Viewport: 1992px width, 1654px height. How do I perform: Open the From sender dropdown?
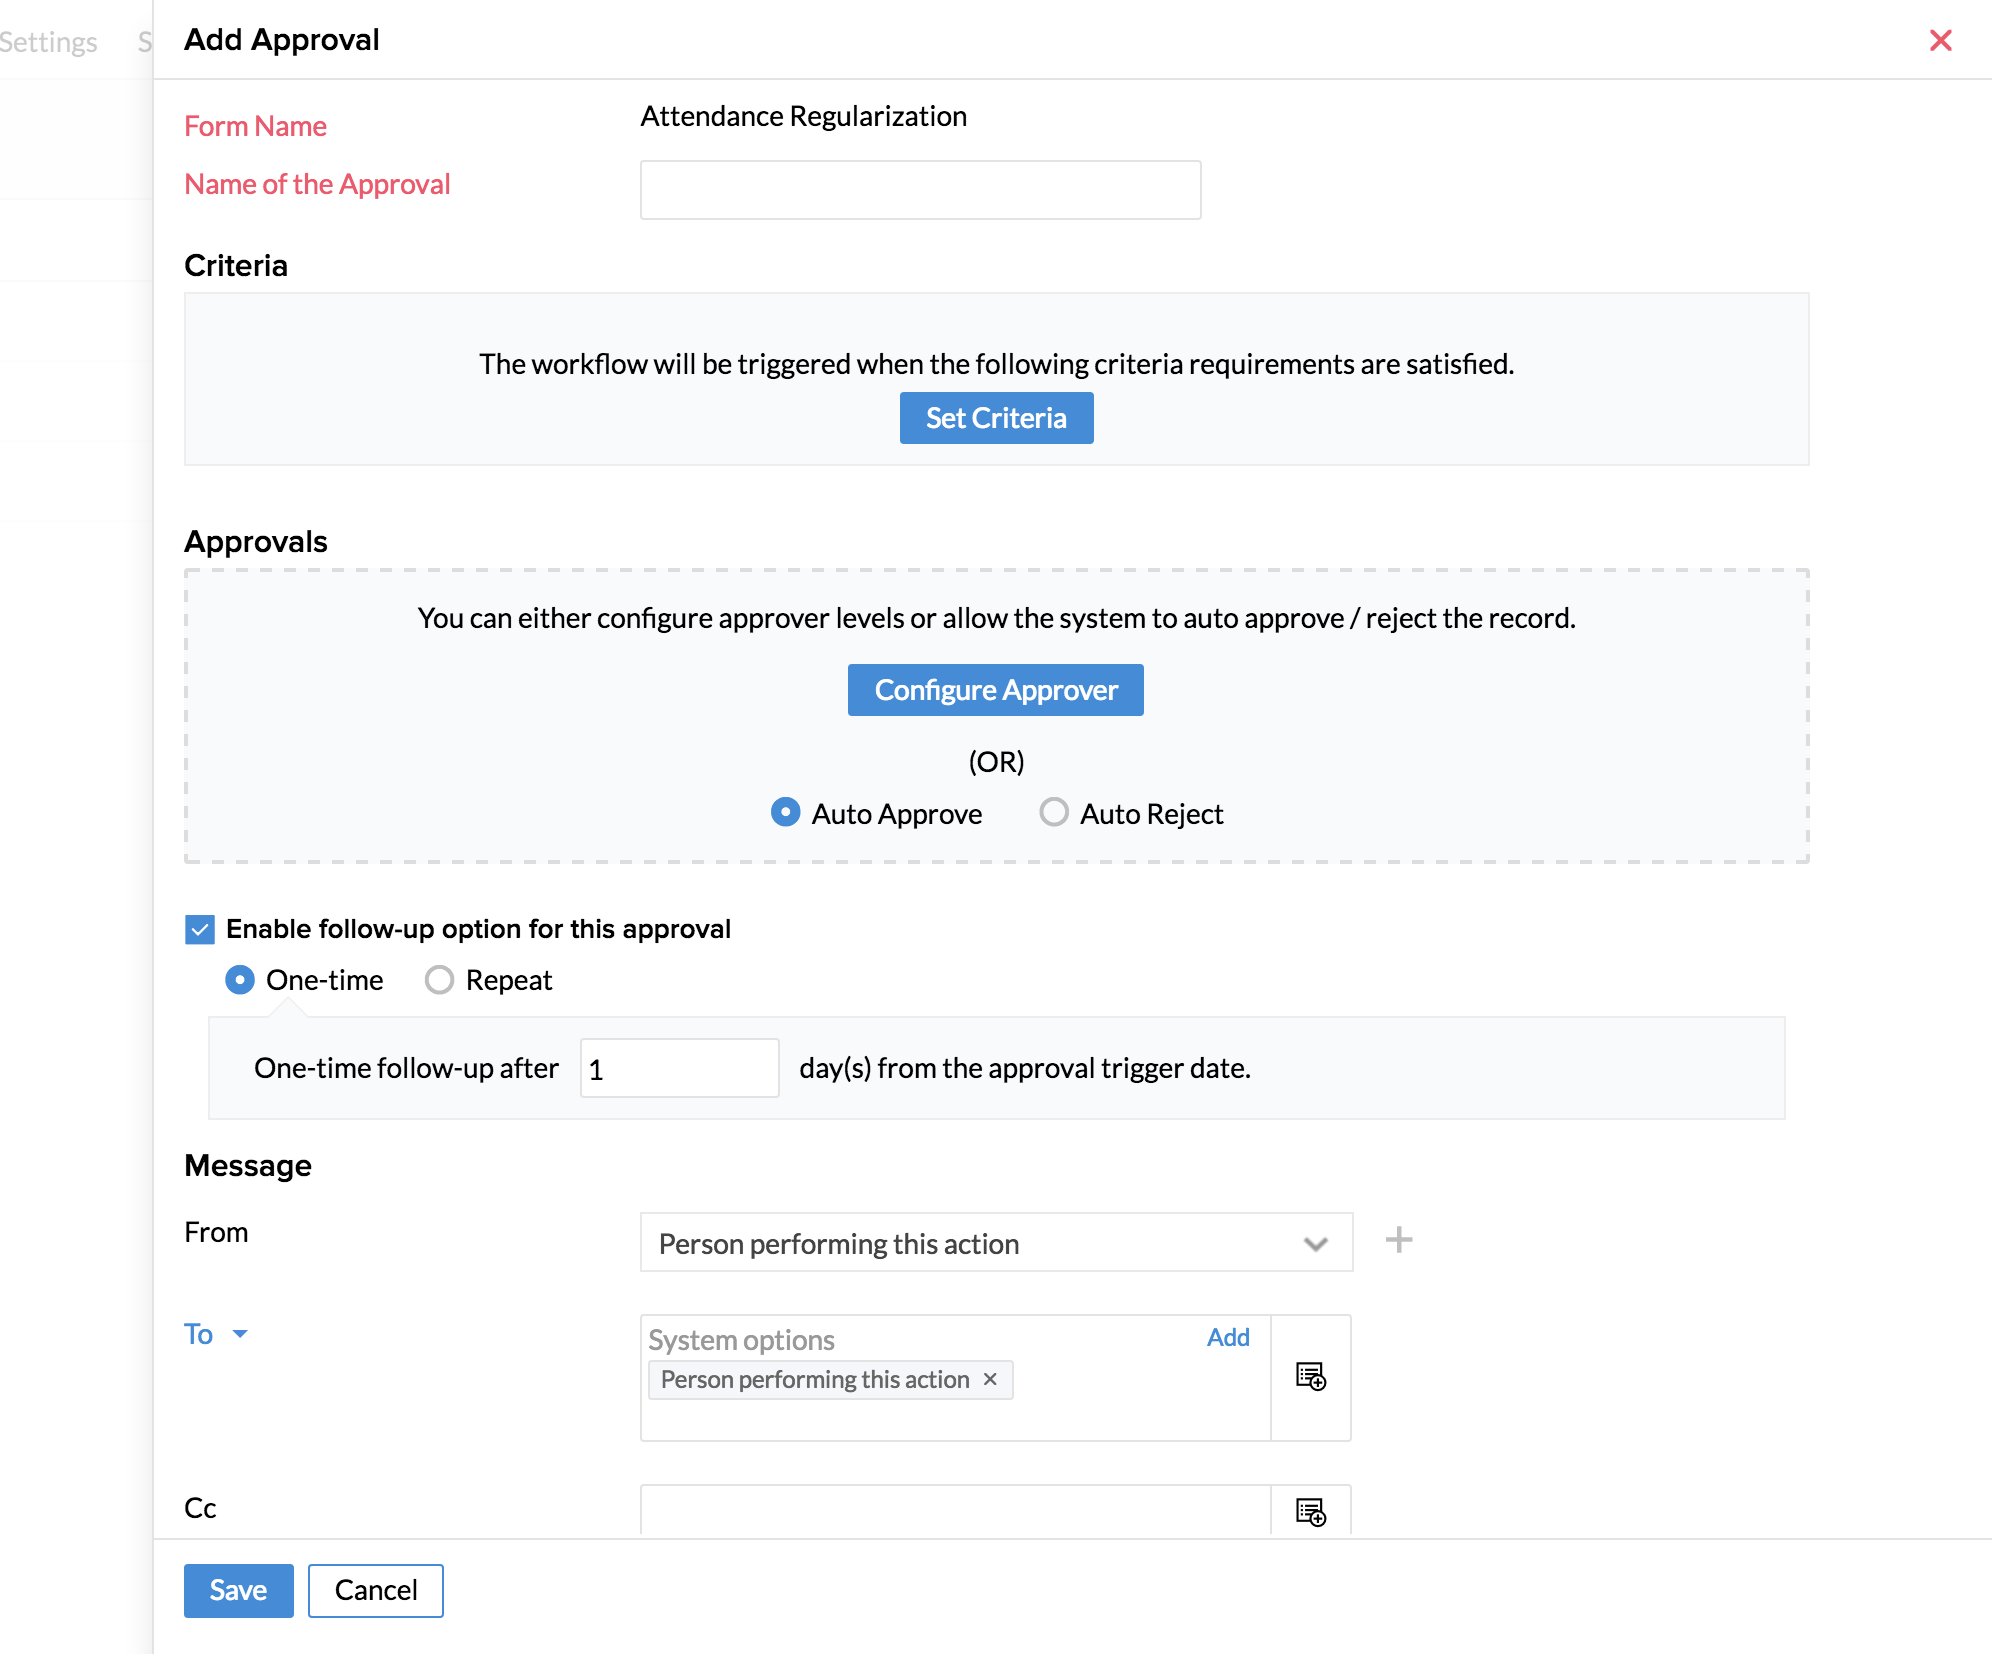pyautogui.click(x=996, y=1243)
